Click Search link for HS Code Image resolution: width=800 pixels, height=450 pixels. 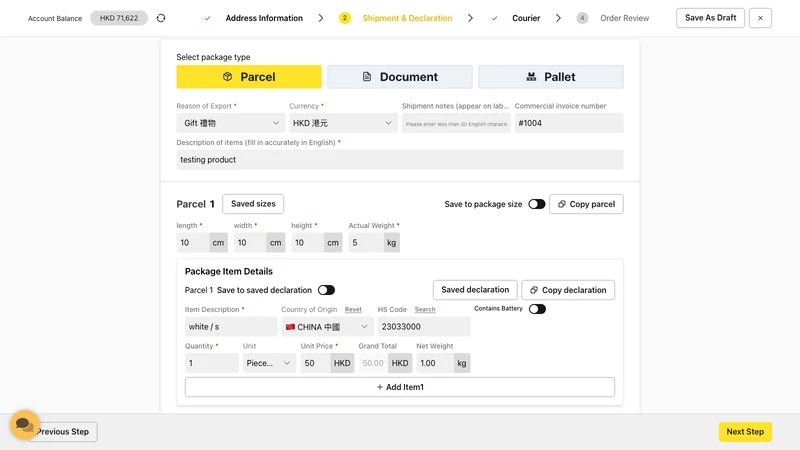(425, 310)
